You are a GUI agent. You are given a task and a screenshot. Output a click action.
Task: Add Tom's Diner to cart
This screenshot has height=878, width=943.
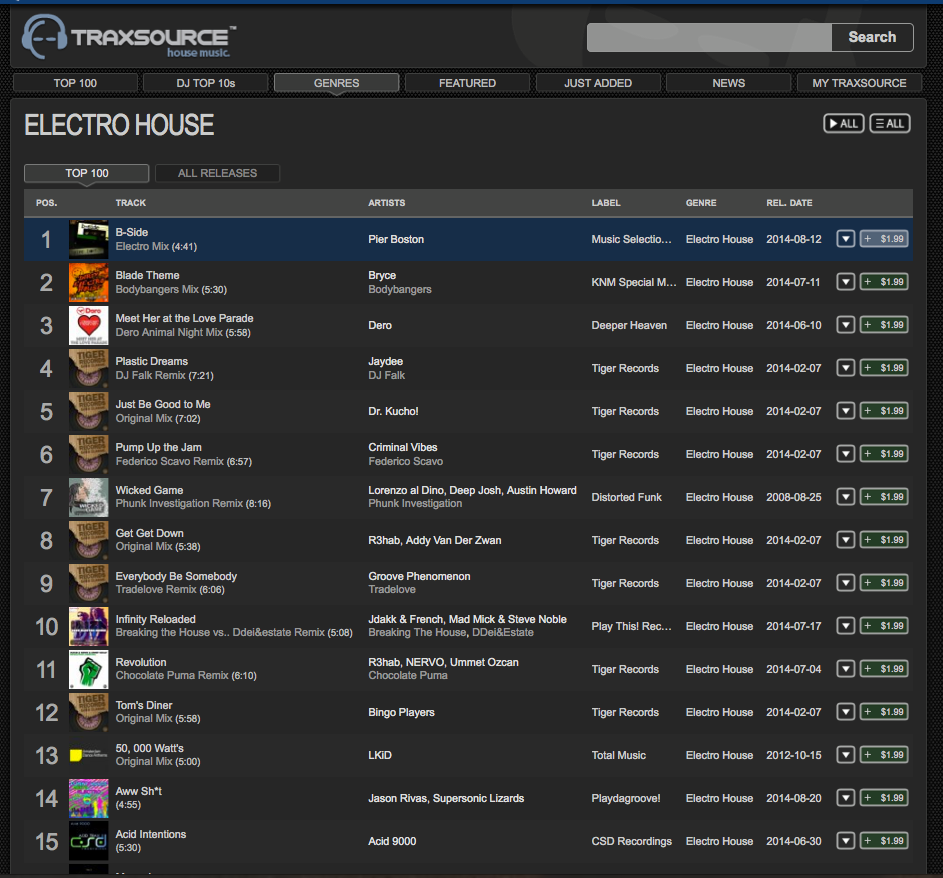tap(883, 711)
